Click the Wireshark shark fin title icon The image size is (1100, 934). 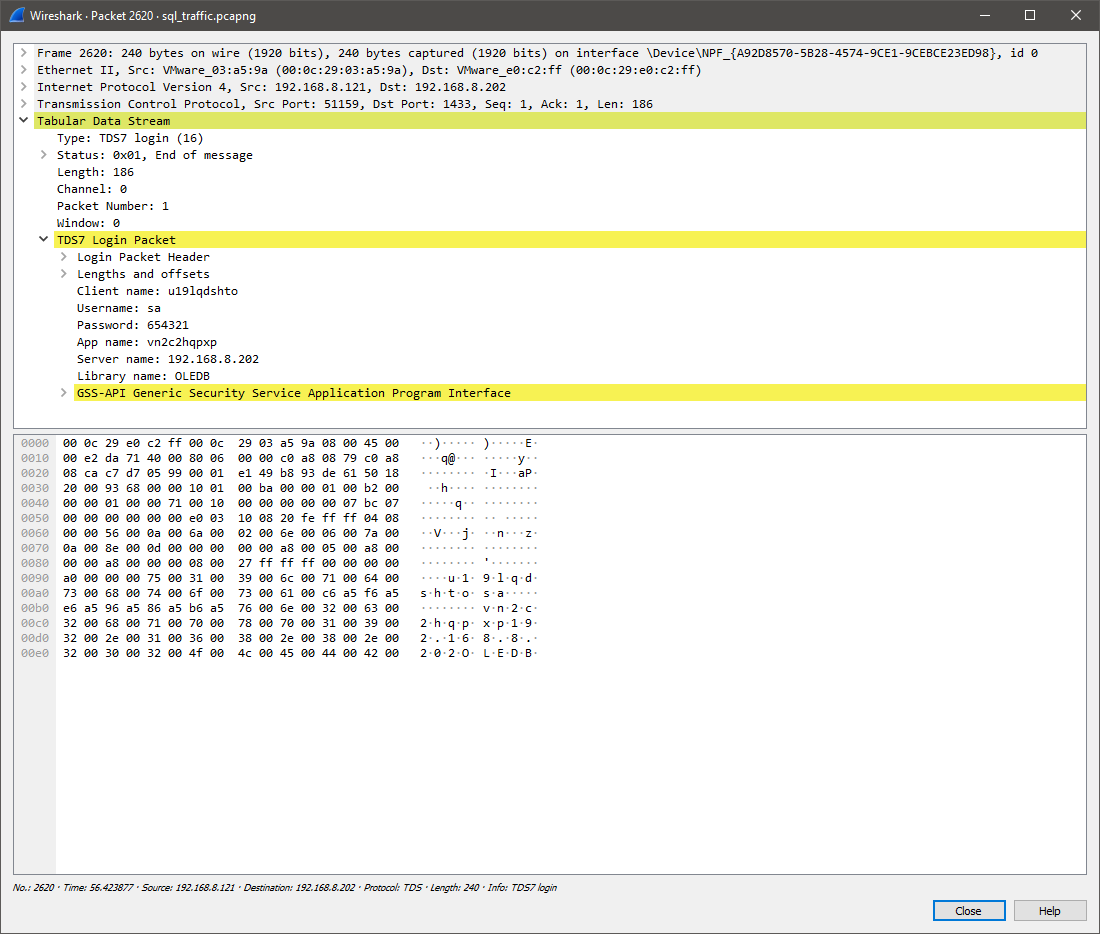pos(17,15)
